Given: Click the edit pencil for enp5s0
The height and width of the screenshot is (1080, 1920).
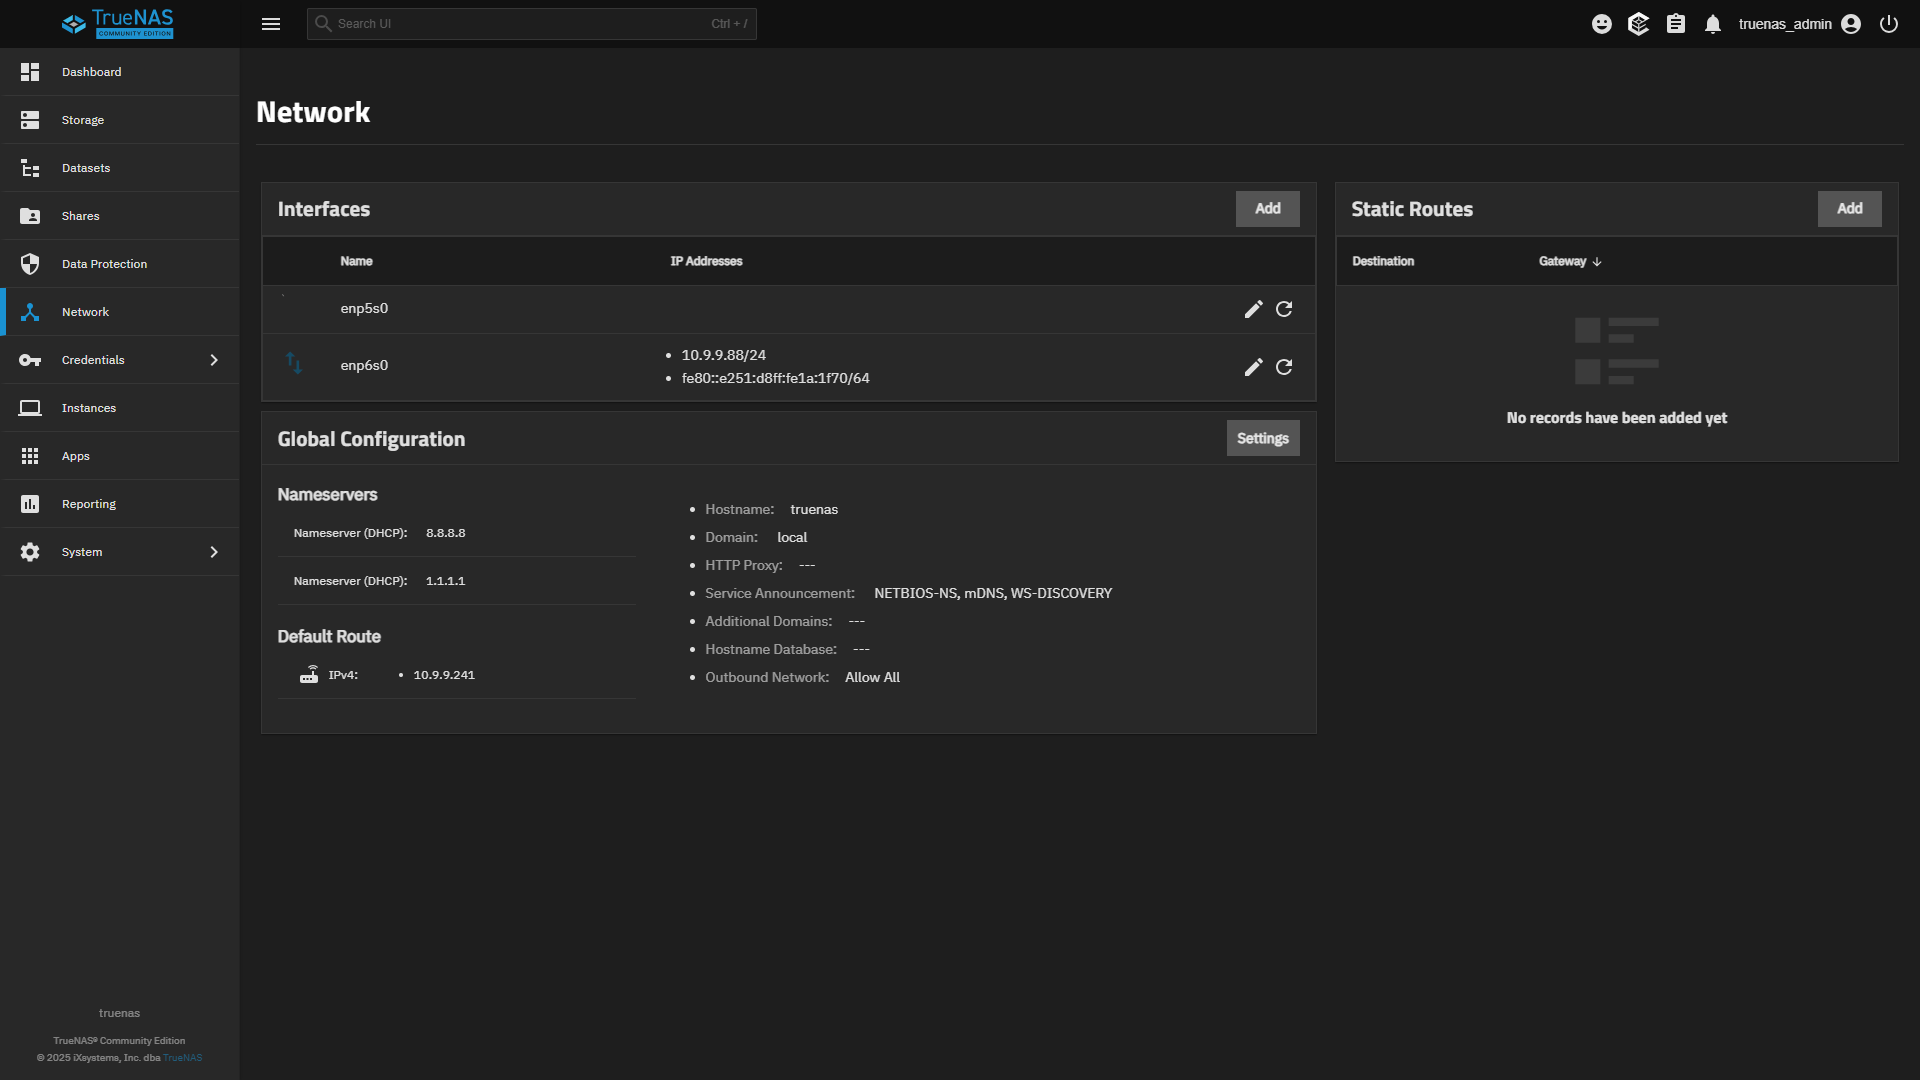Looking at the screenshot, I should pyautogui.click(x=1253, y=309).
